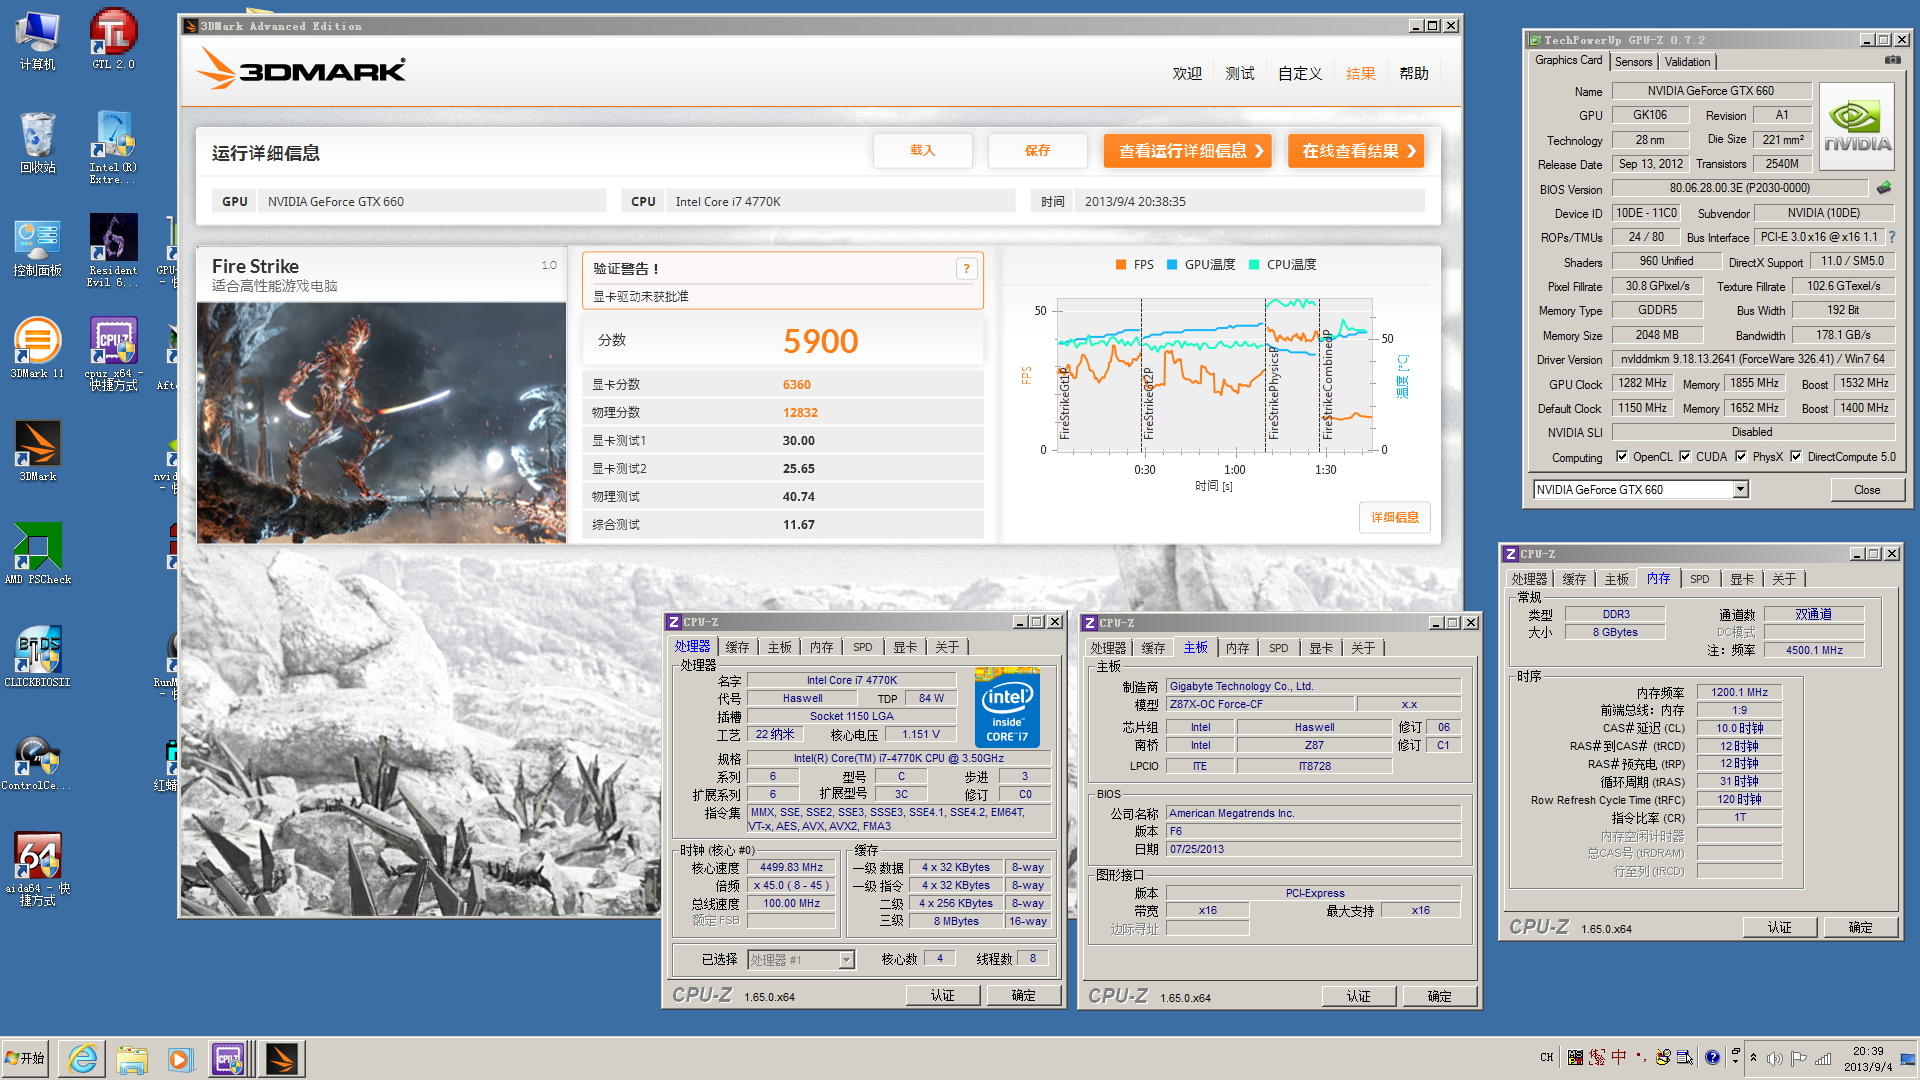This screenshot has height=1080, width=1920.
Task: Click the volume speaker tray icon
Action: tap(1775, 1059)
